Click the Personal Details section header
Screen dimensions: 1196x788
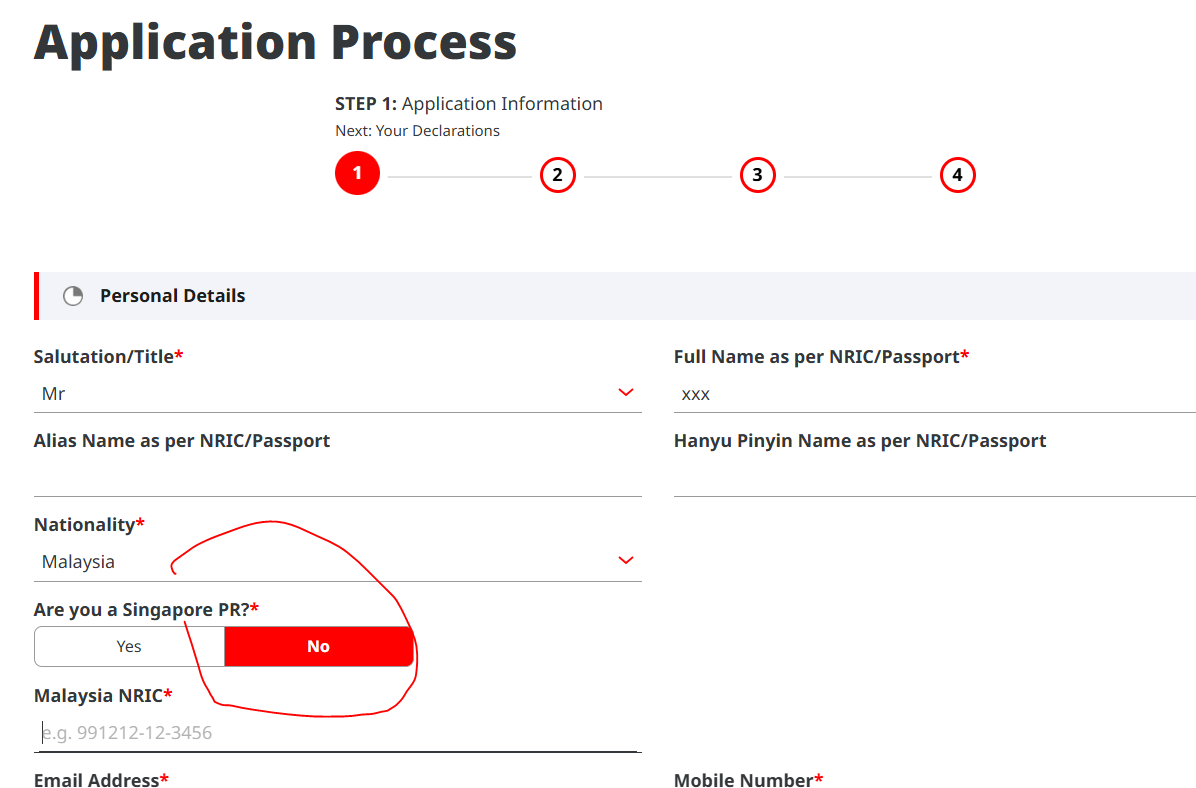(x=172, y=296)
